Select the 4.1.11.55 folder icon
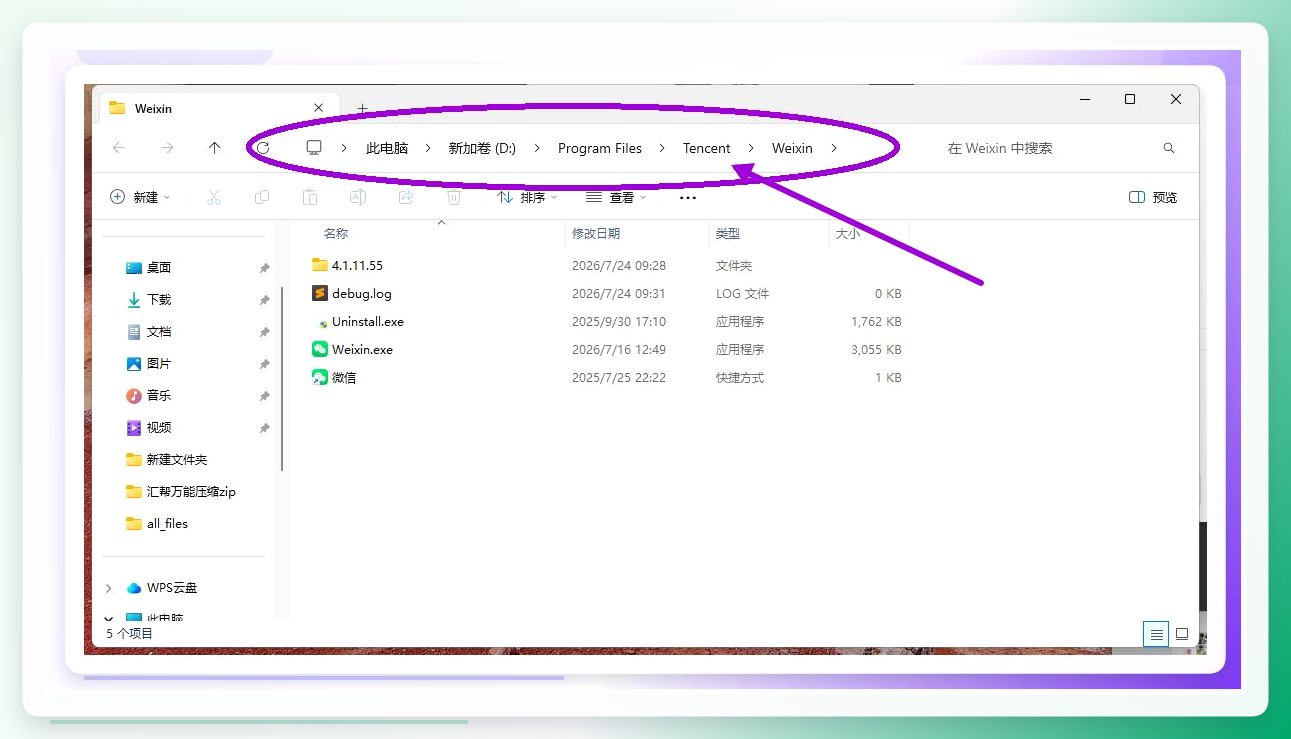Image resolution: width=1291 pixels, height=739 pixels. click(320, 265)
